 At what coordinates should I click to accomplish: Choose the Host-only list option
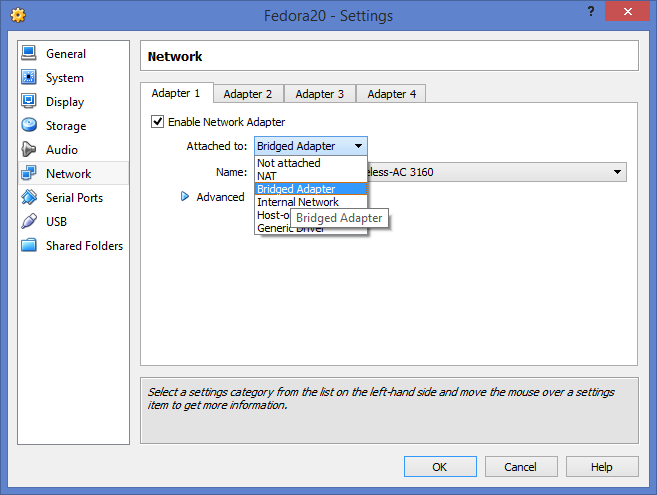(x=273, y=215)
